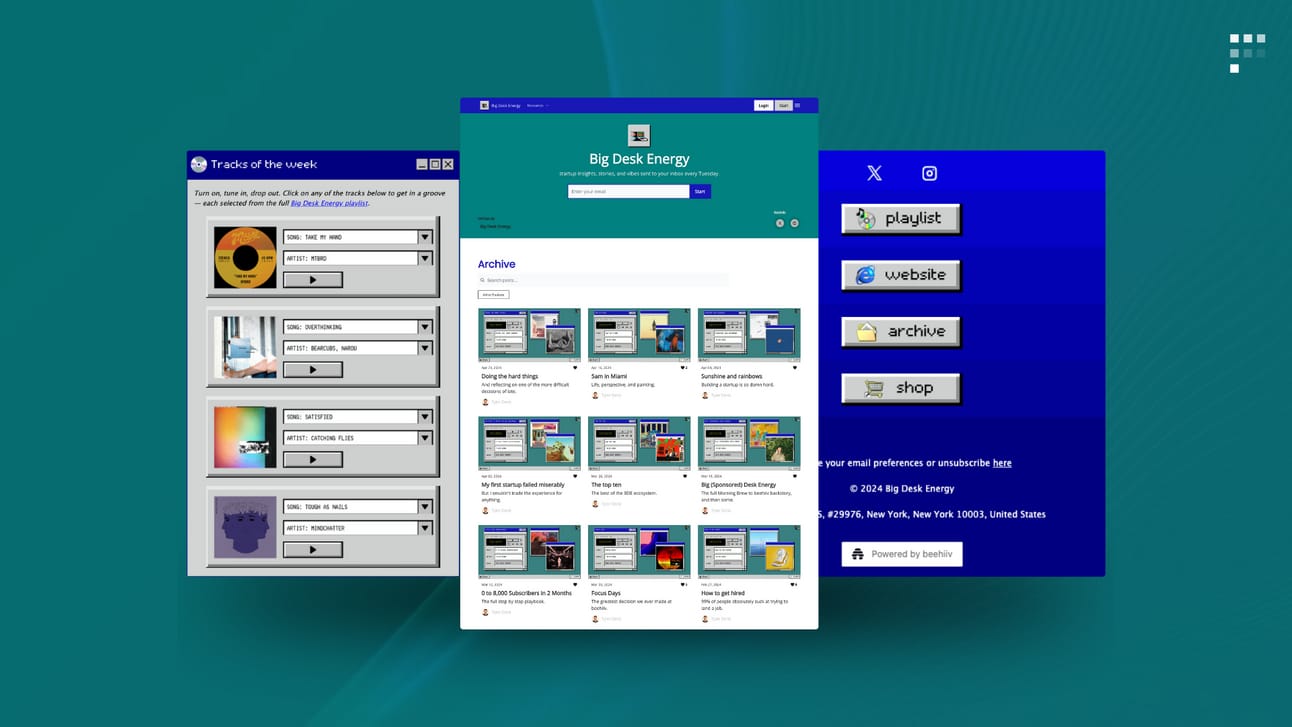Expand the Song: Satisfied dropdown

coord(424,417)
